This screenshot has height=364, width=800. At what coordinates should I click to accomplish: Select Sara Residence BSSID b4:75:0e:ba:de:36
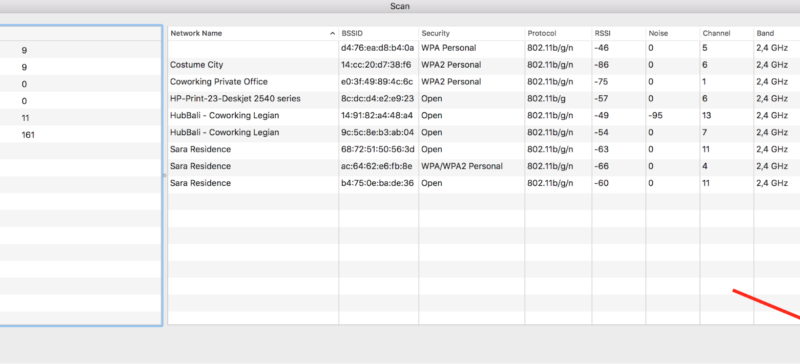point(378,183)
